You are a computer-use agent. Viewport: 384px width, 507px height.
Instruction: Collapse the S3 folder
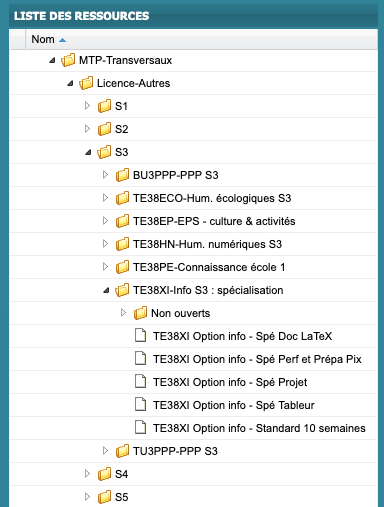88,152
